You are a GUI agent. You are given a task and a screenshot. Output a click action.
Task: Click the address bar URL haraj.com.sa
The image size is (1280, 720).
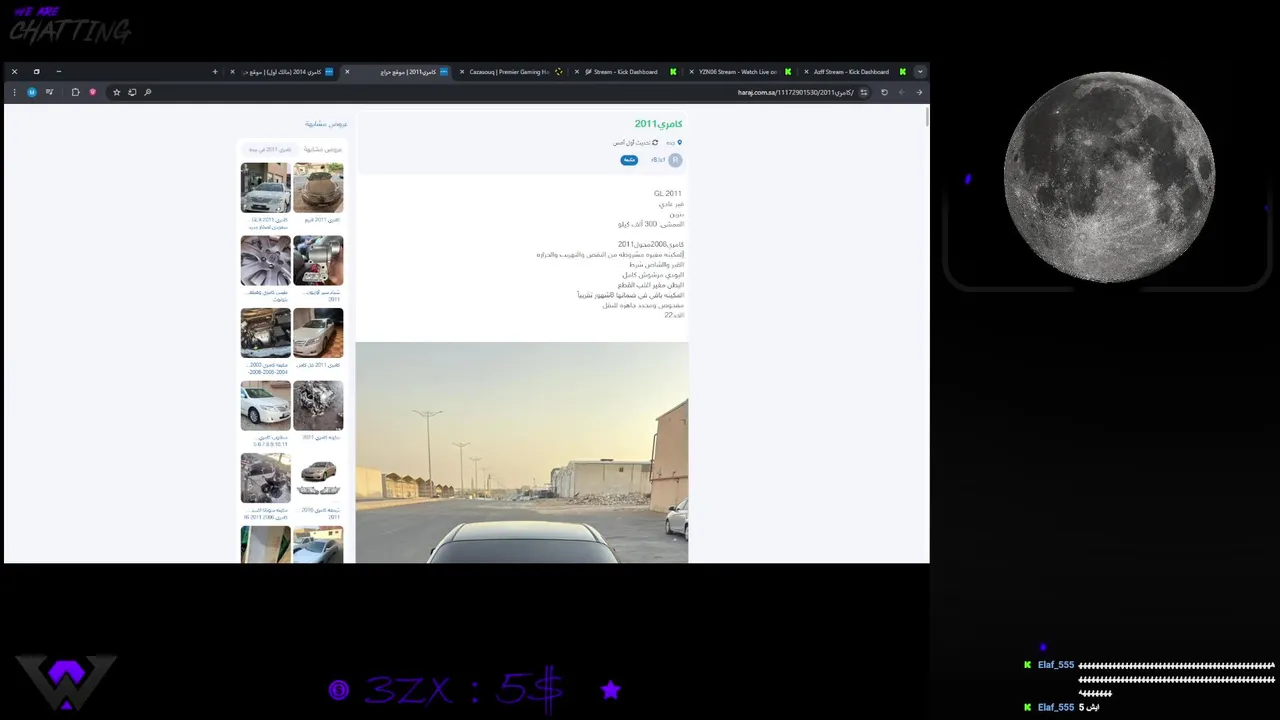point(796,92)
